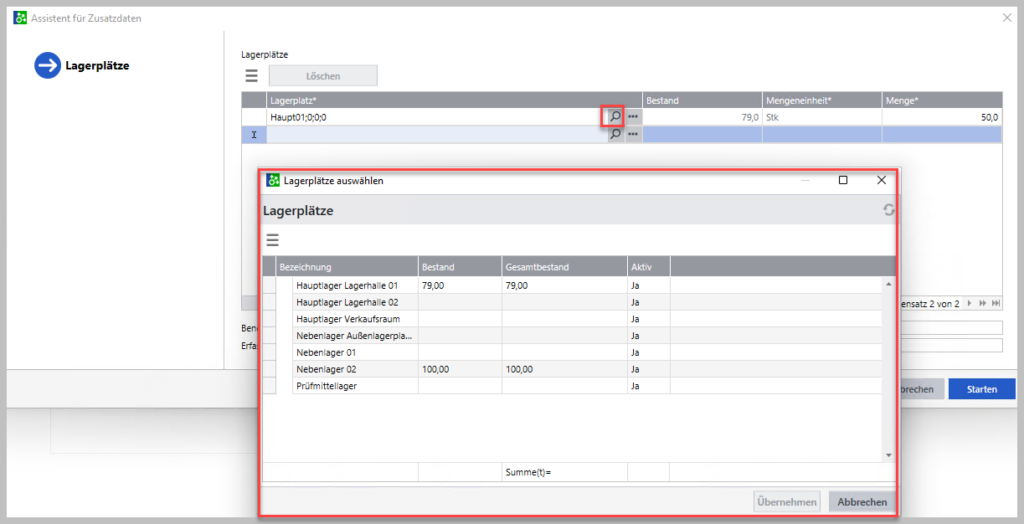Click the blue arrow Lagerplätze step icon
Viewport: 1024px width, 524px height.
[x=48, y=65]
